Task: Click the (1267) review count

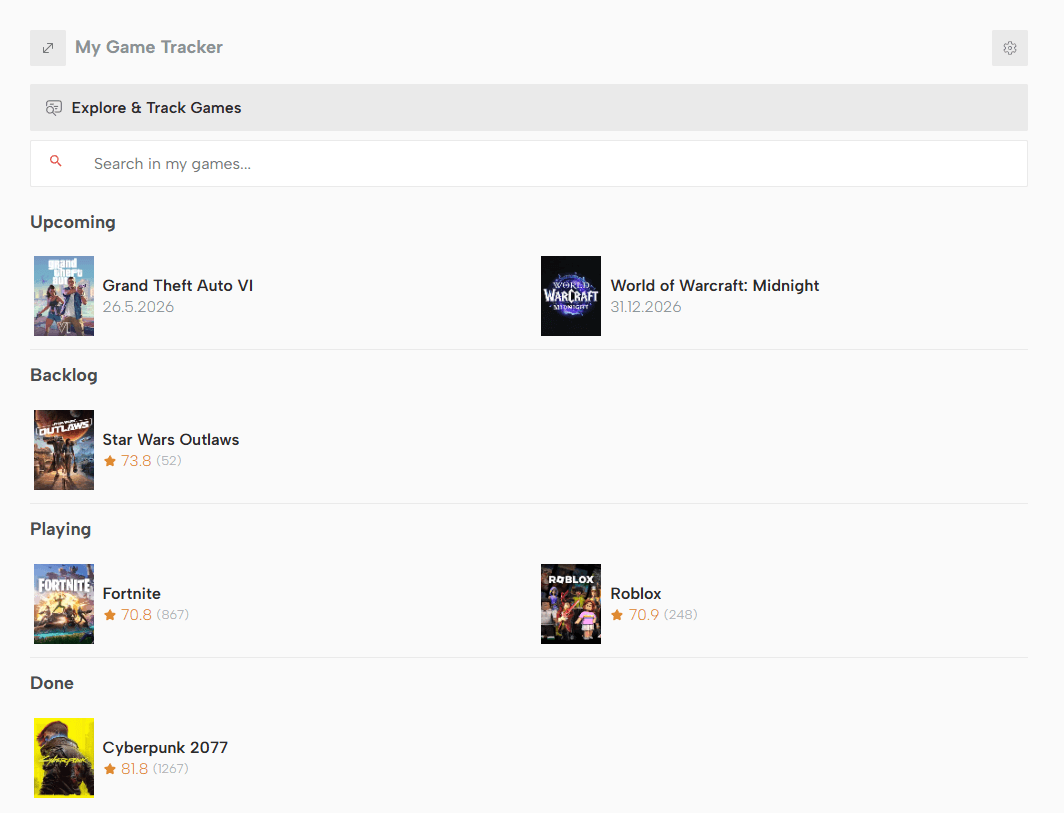Action: pyautogui.click(x=170, y=769)
